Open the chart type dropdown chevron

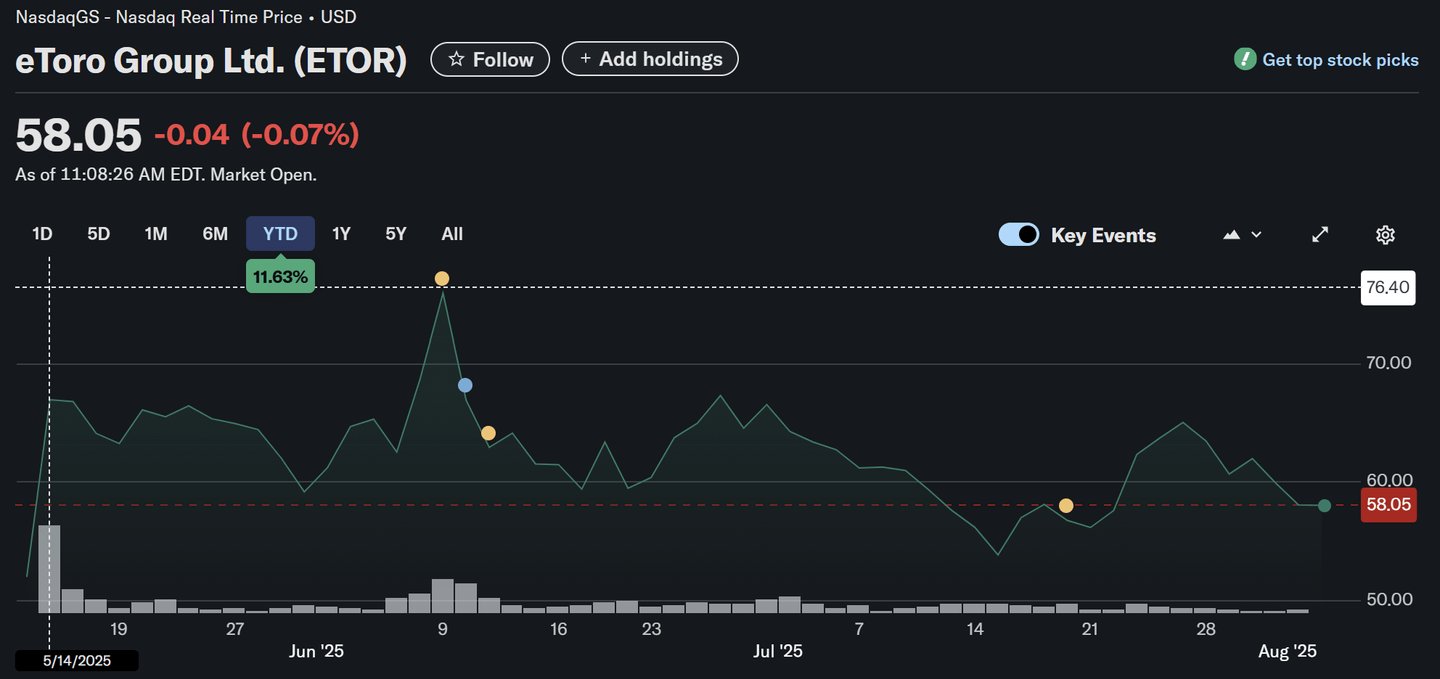tap(1254, 234)
